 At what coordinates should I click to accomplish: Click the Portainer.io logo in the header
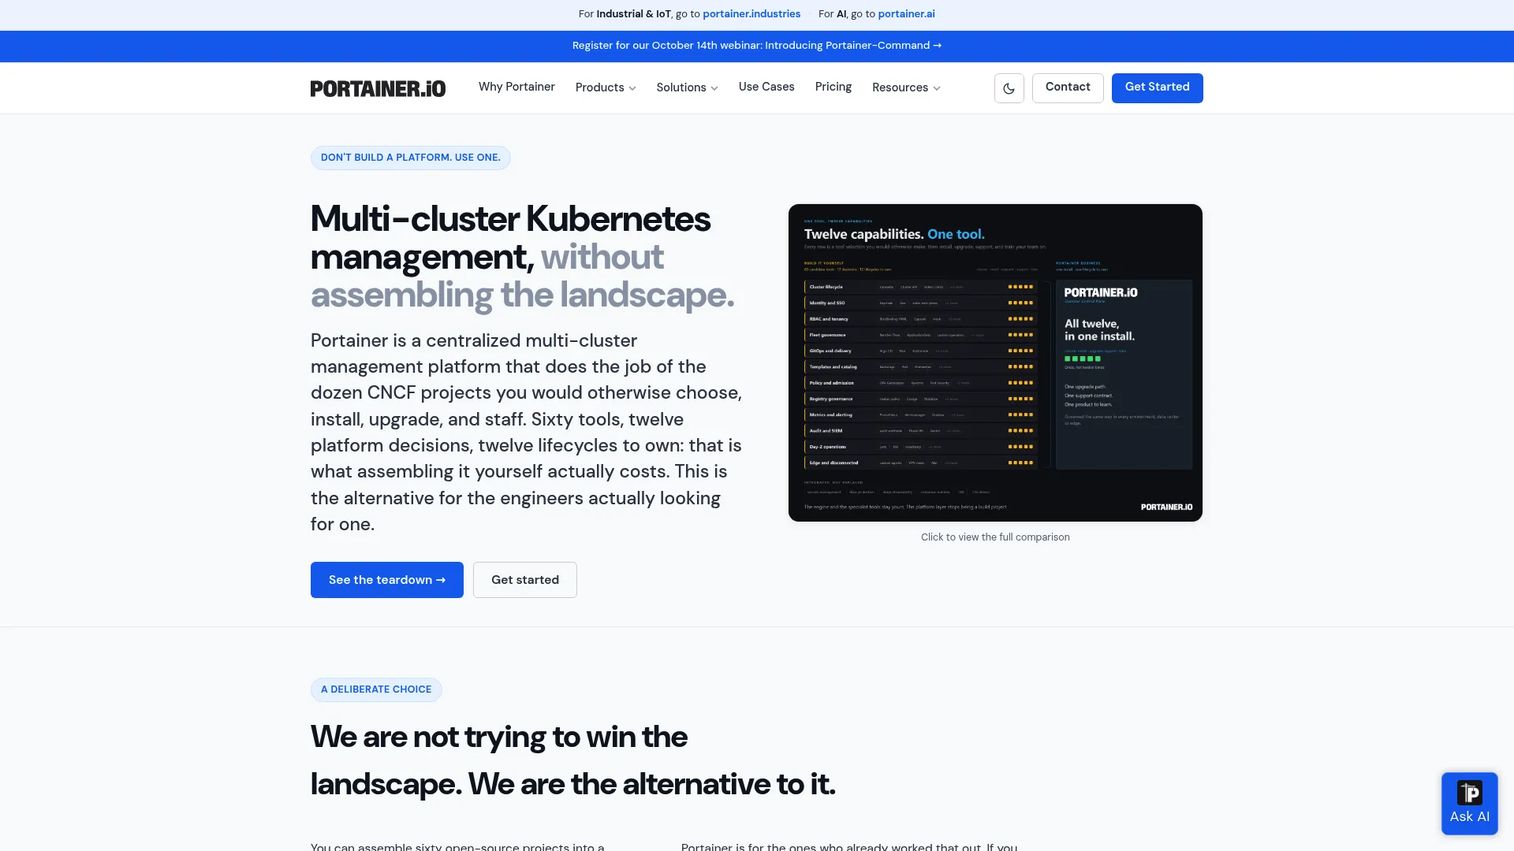[x=378, y=88]
